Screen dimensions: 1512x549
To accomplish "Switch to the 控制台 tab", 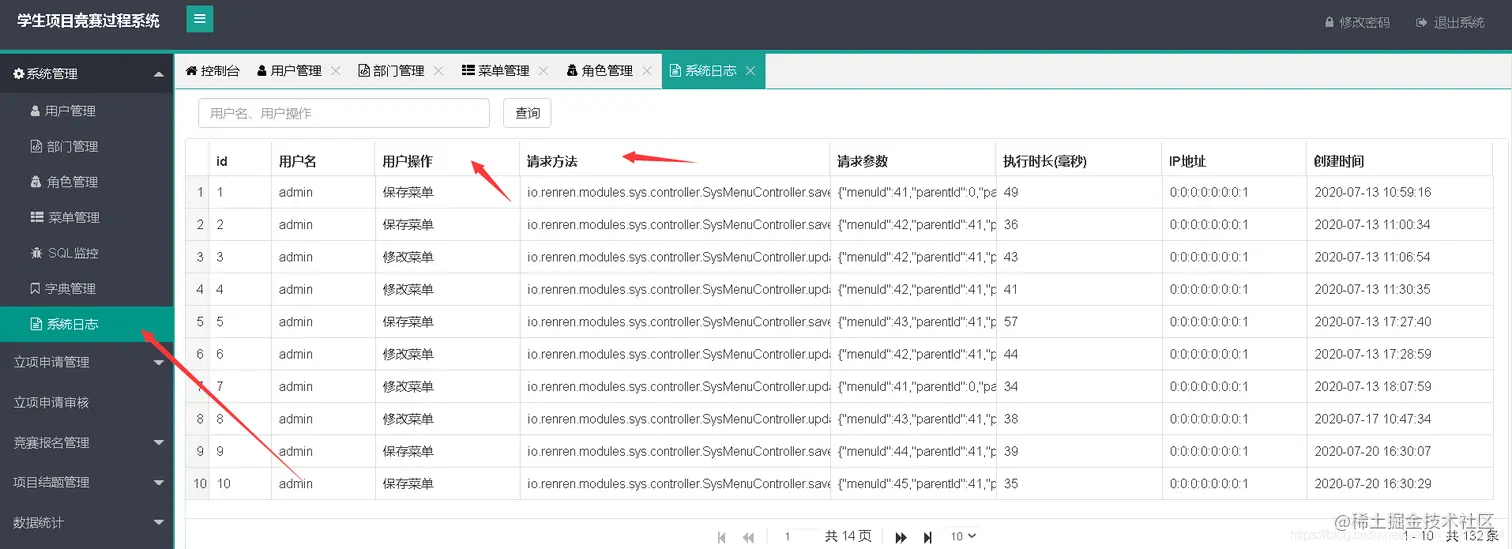I will click(213, 71).
